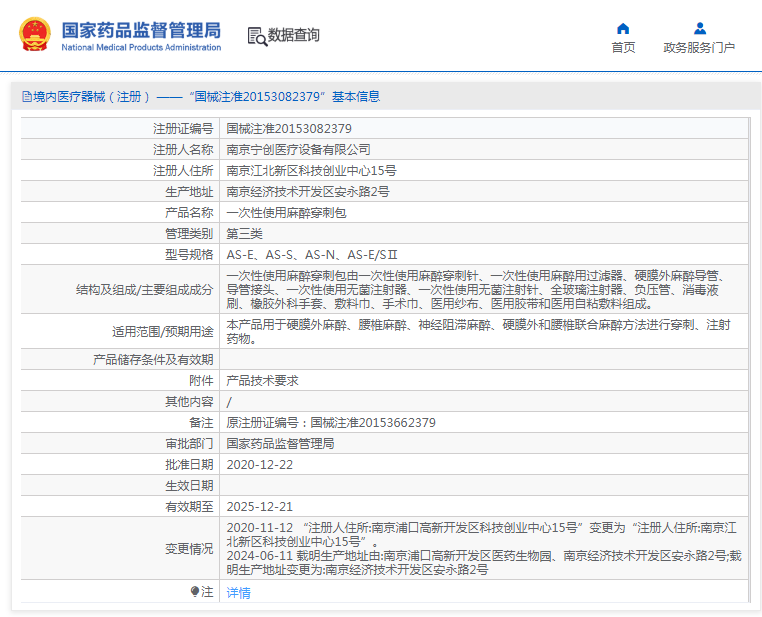Click approval date 2020-12-22
The width and height of the screenshot is (762, 617).
pyautogui.click(x=260, y=464)
